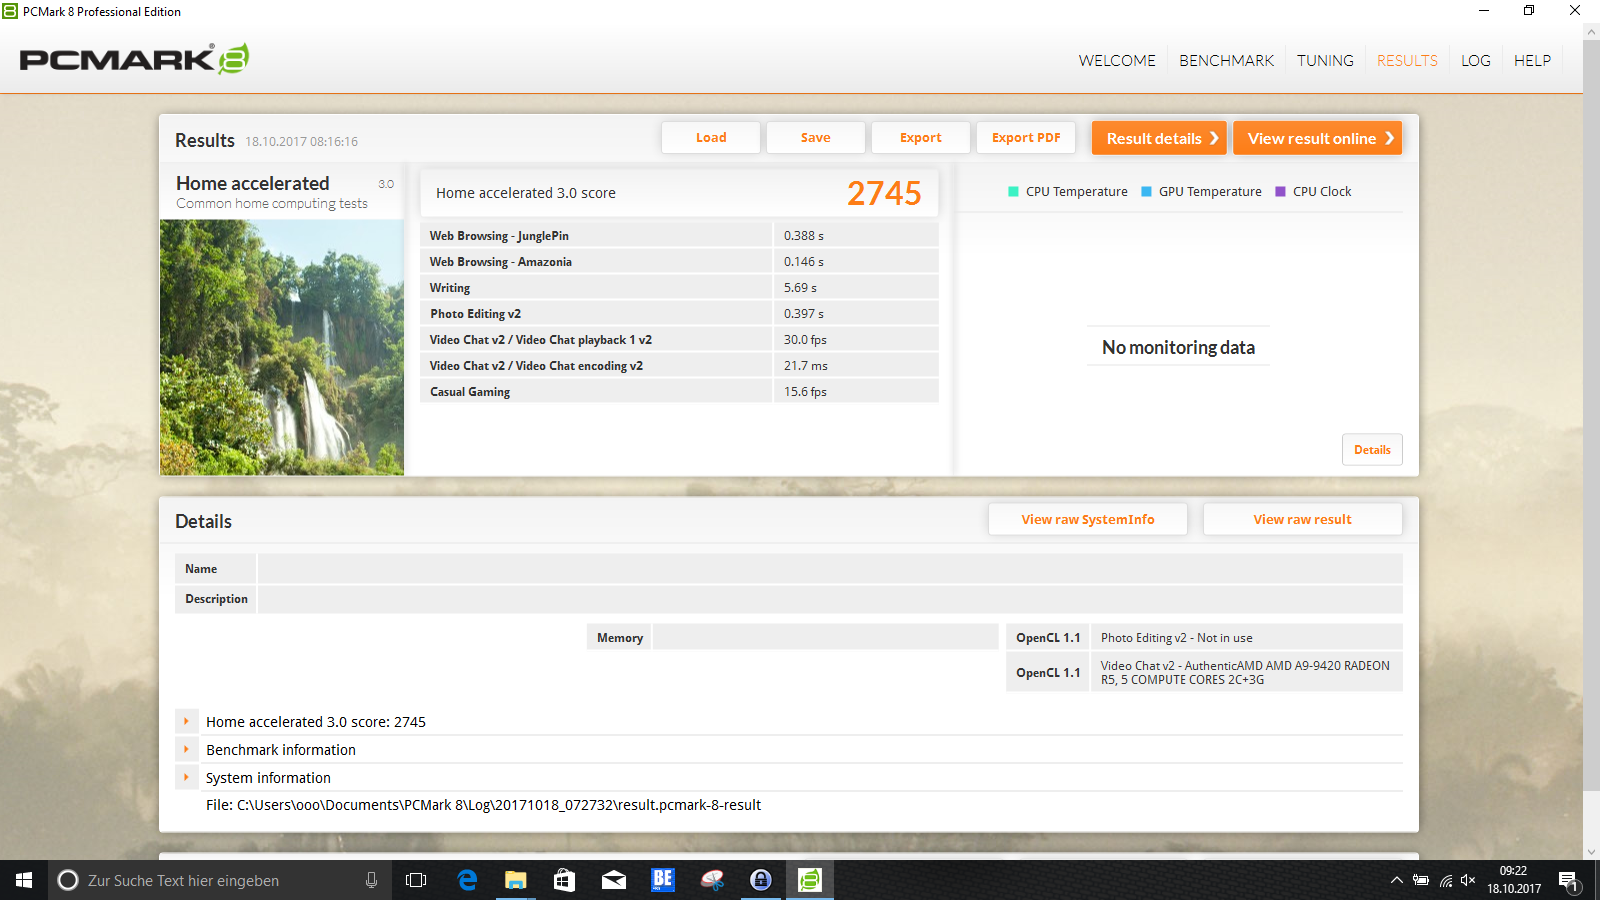This screenshot has height=900, width=1600.
Task: Open the Snipping Tool taskbar icon
Action: (x=712, y=880)
